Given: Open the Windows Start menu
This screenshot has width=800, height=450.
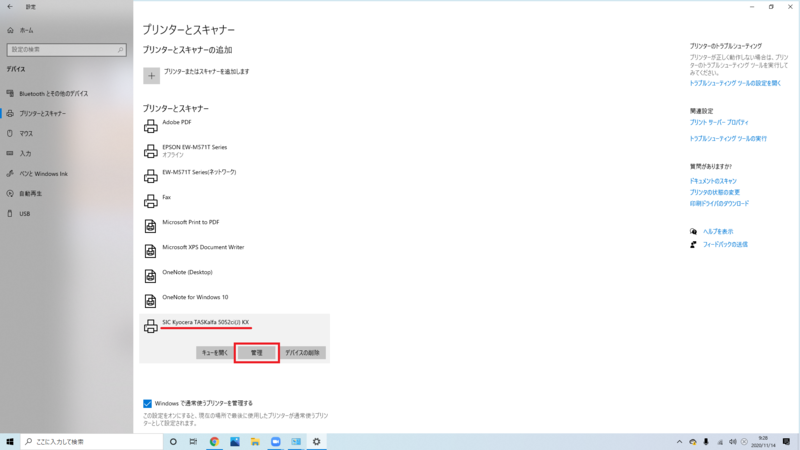Looking at the screenshot, I should 10,442.
